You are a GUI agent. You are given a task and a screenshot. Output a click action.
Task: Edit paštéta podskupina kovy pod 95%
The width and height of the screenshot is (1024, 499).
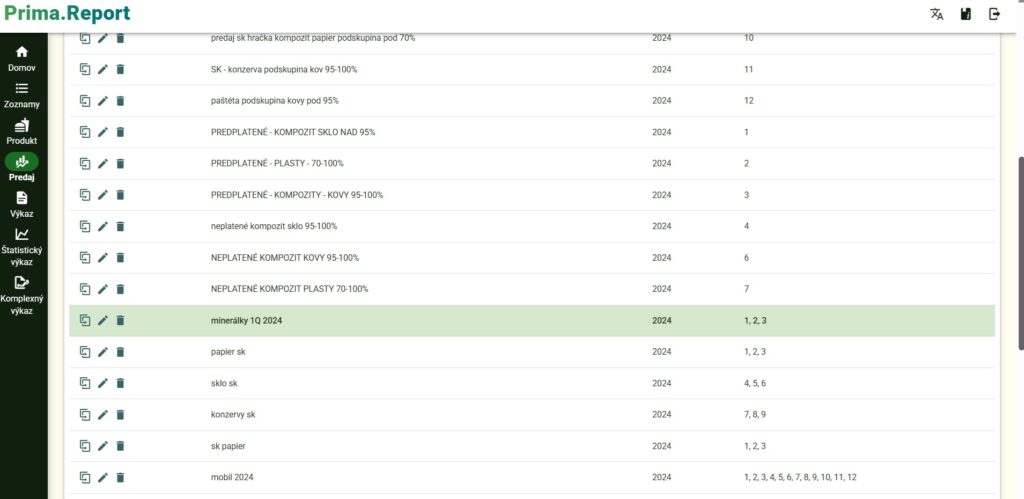(x=103, y=101)
